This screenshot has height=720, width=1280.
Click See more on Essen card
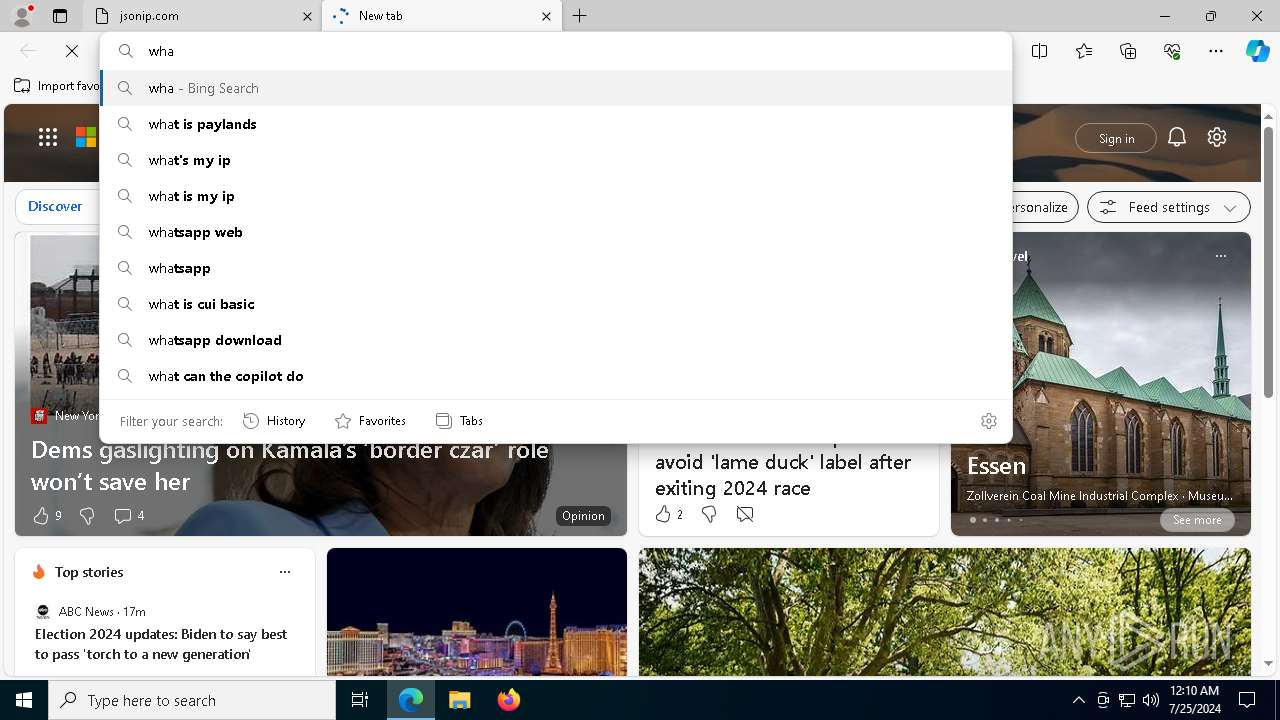1197,520
